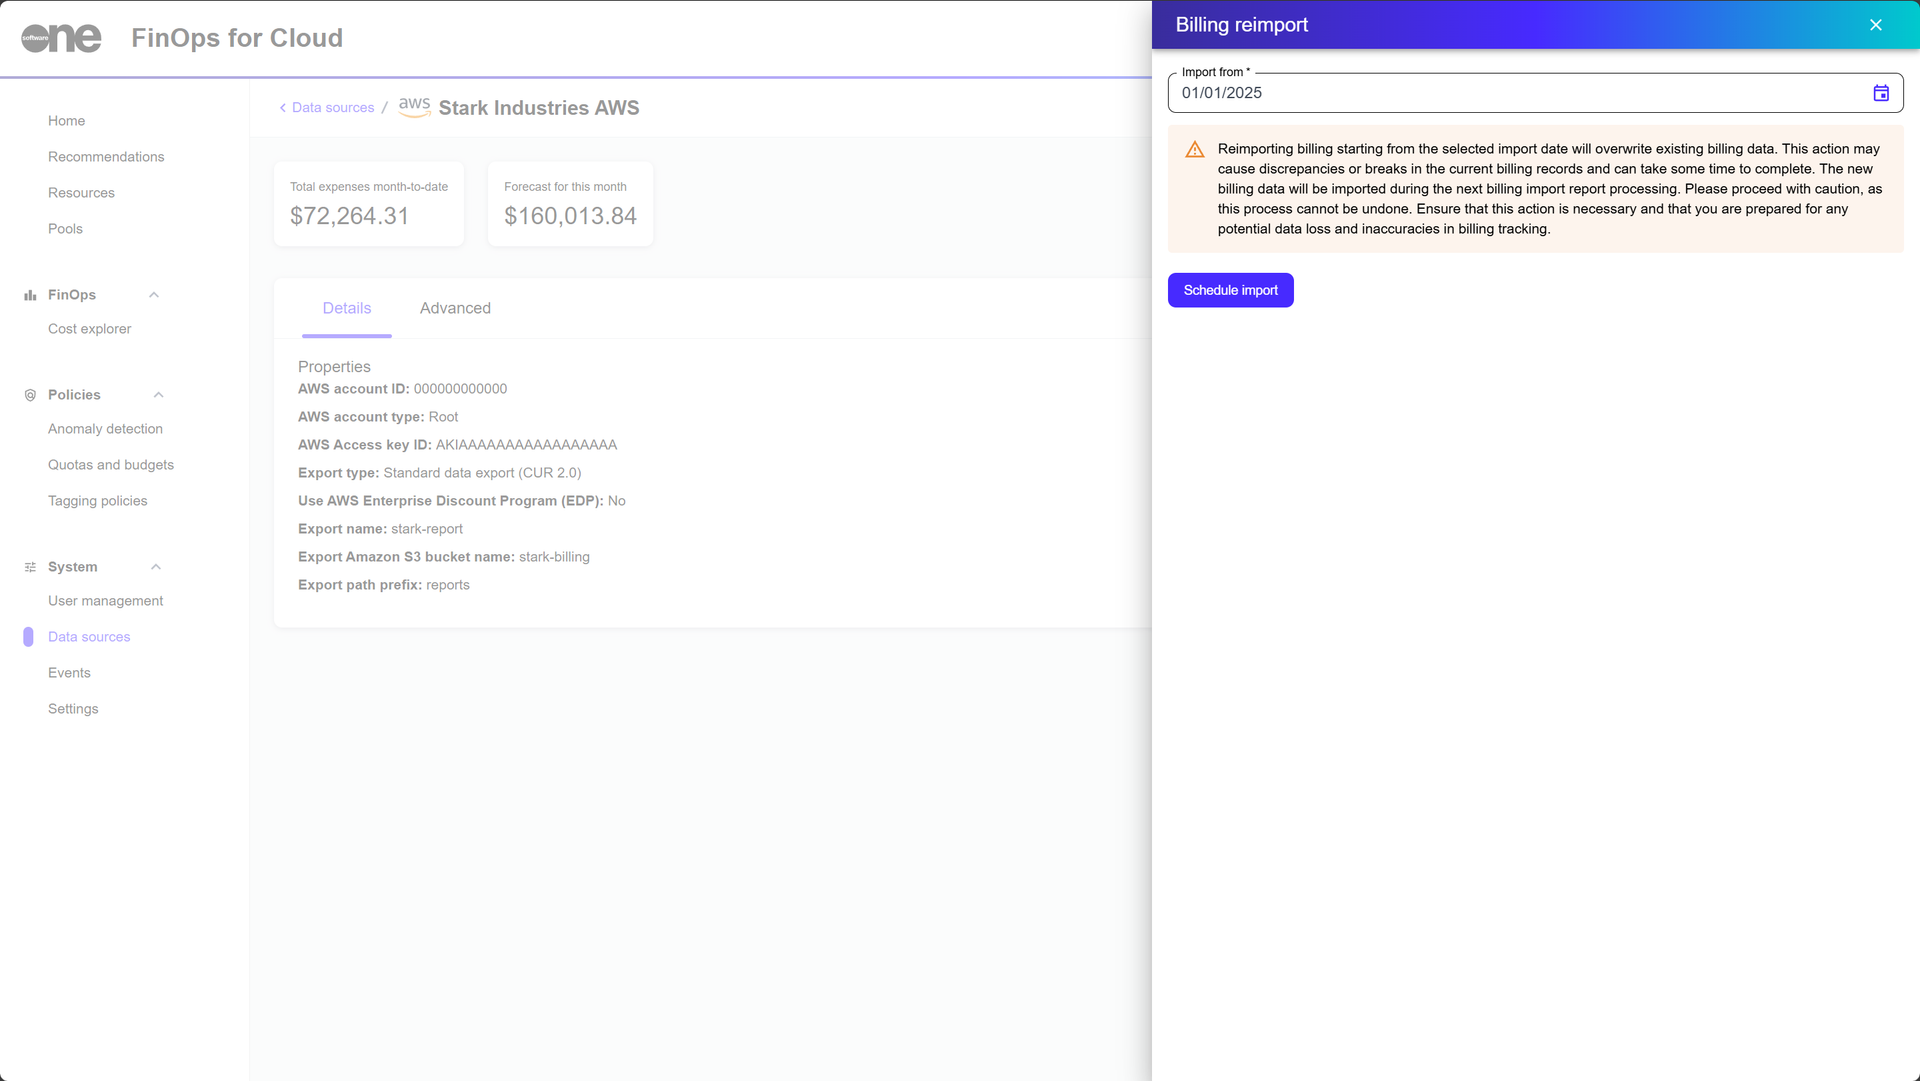Click the Stark Industries AWS title
This screenshot has height=1081, width=1920.
(x=539, y=108)
